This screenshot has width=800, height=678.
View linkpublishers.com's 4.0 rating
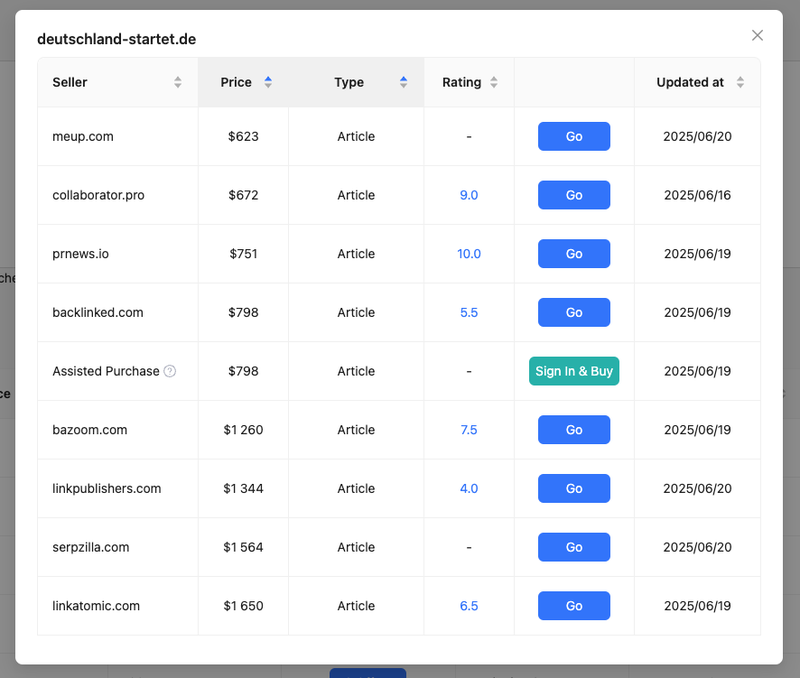pyautogui.click(x=468, y=488)
